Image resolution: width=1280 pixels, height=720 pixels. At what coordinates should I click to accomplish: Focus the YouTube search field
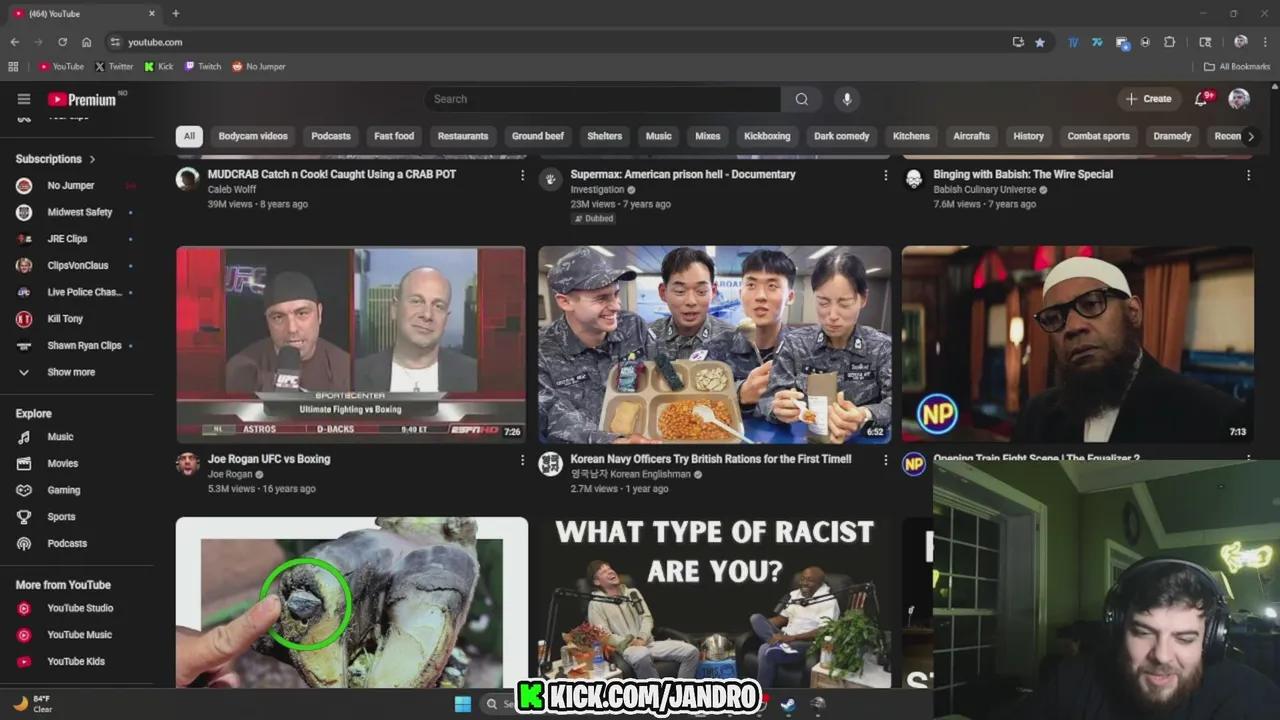pyautogui.click(x=602, y=99)
